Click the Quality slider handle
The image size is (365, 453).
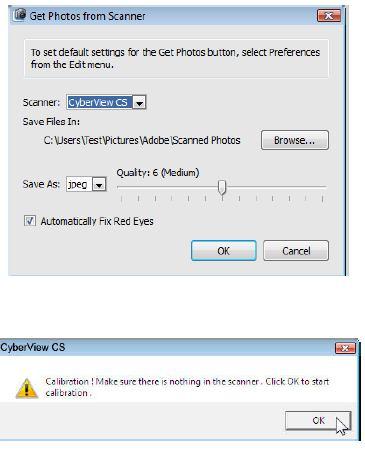[x=222, y=187]
